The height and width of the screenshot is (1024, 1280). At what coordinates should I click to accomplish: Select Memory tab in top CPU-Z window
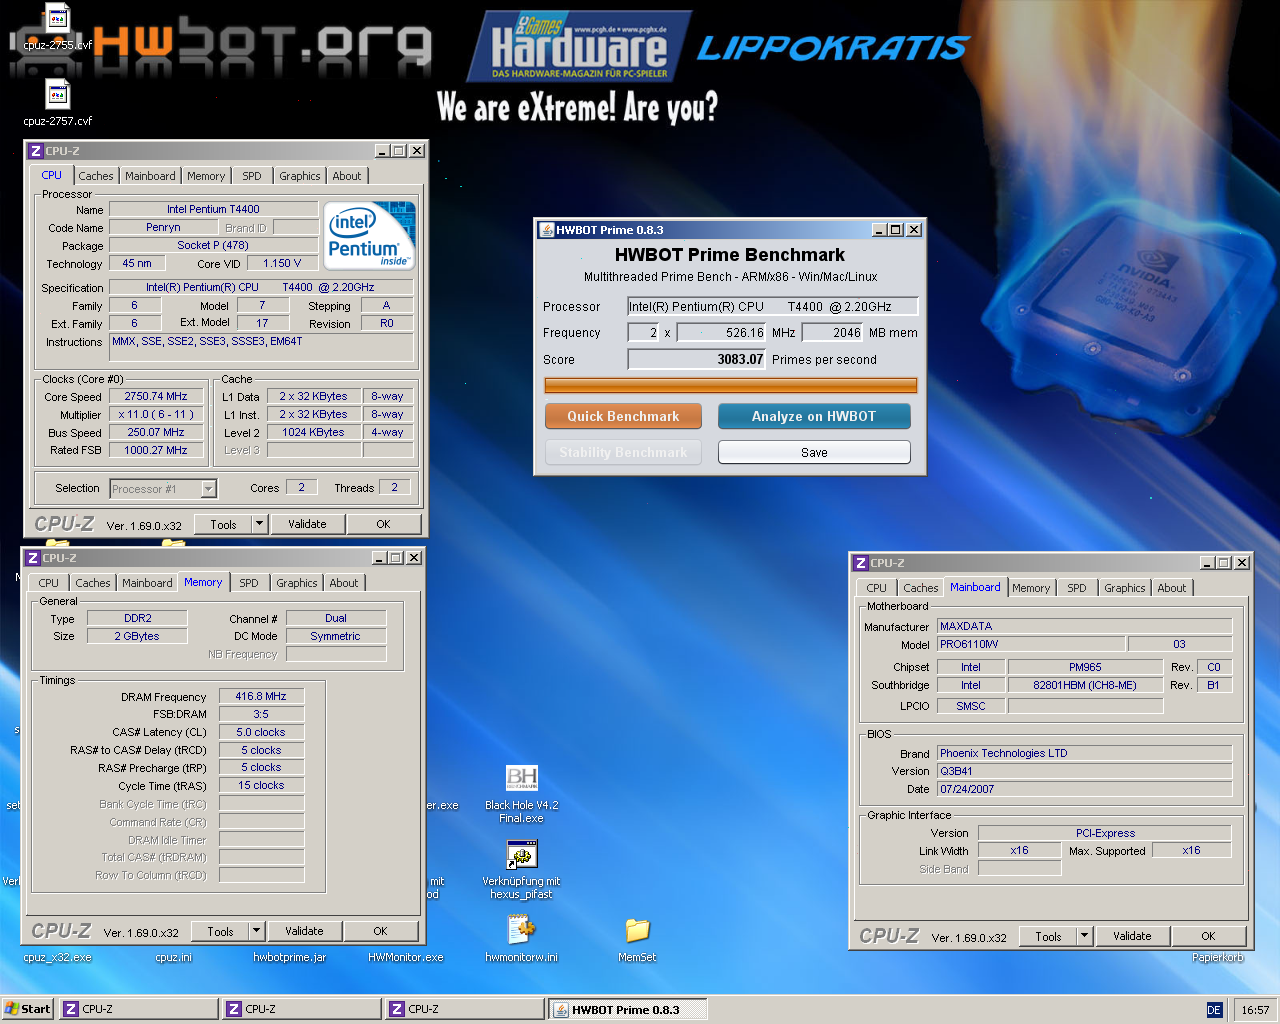coord(206,176)
